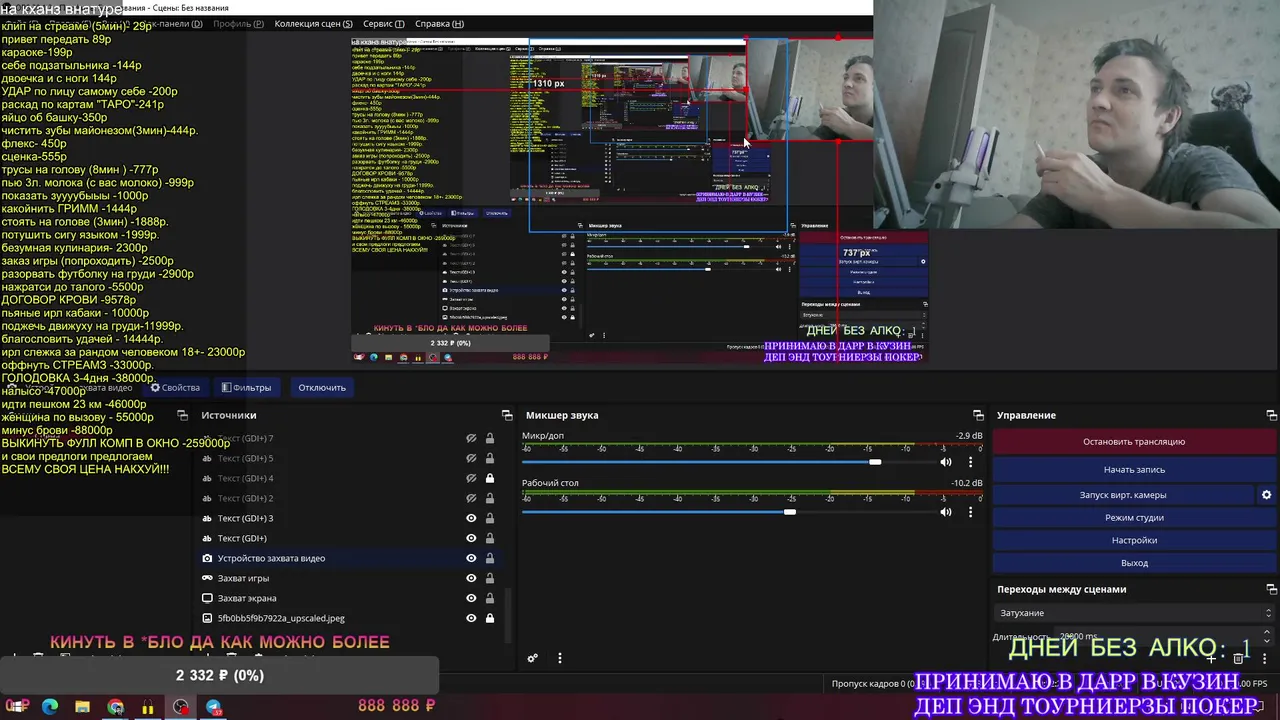Open Профиль menu
1280x720 pixels.
pyautogui.click(x=239, y=23)
